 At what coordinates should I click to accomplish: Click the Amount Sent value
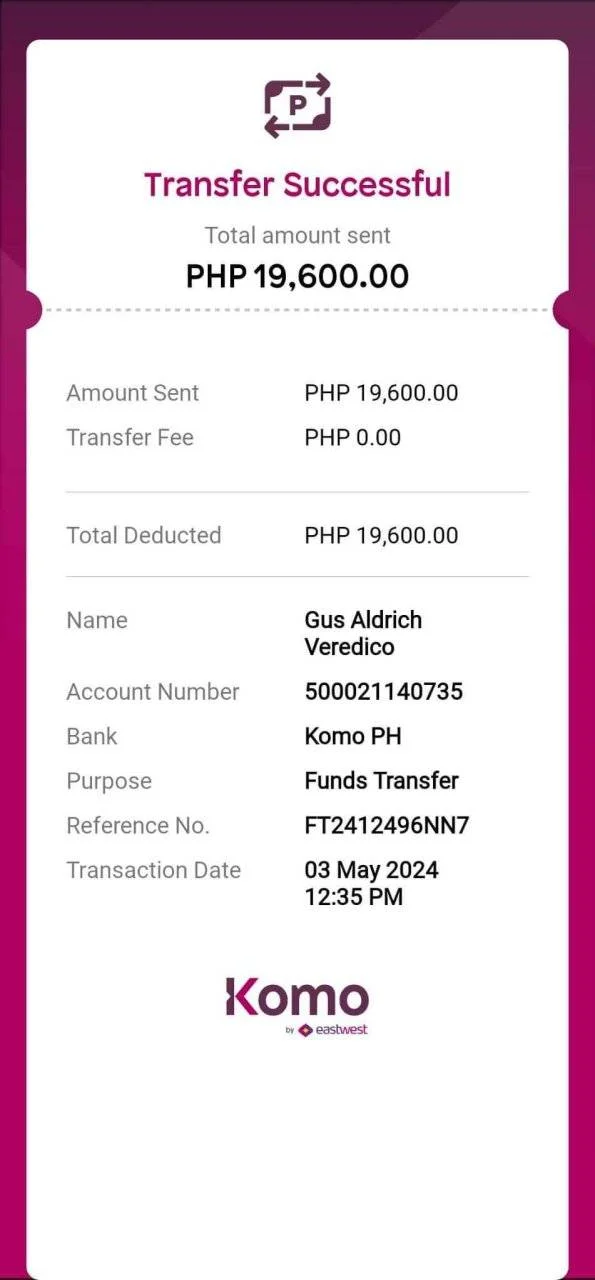click(x=381, y=393)
